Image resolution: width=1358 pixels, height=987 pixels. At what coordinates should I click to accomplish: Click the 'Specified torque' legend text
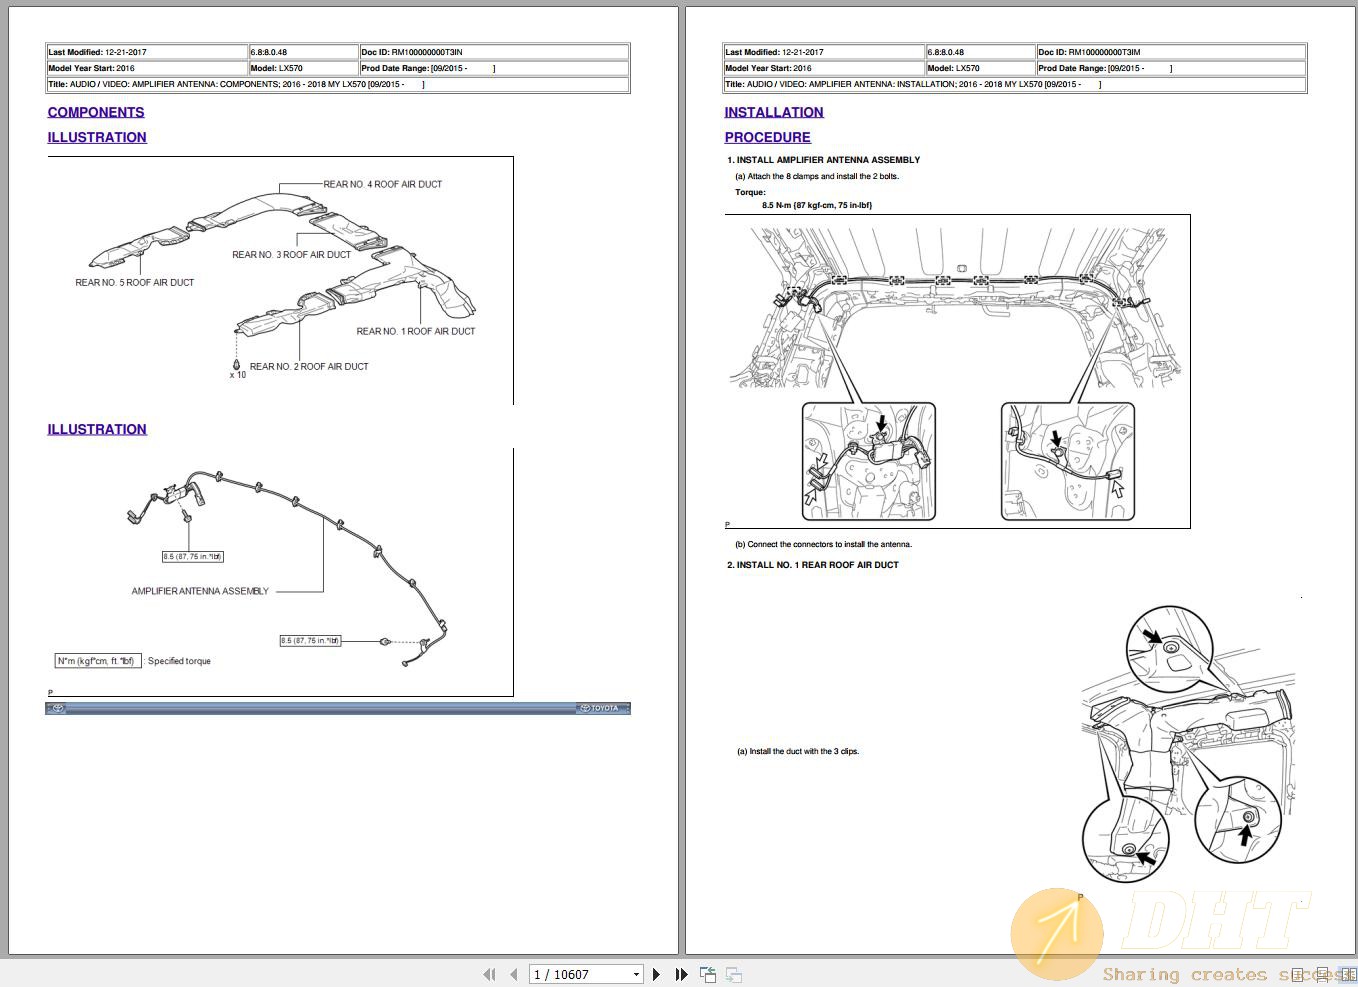pos(179,661)
